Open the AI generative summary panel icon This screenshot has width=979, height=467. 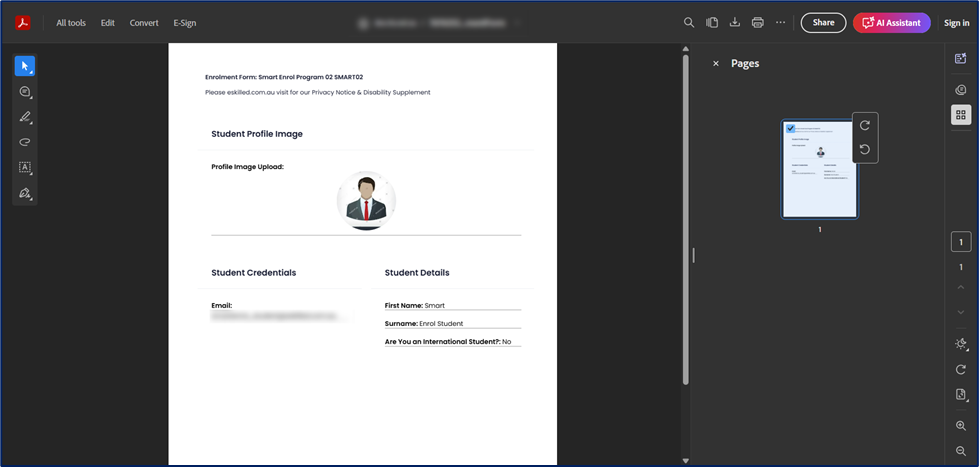[x=961, y=58]
